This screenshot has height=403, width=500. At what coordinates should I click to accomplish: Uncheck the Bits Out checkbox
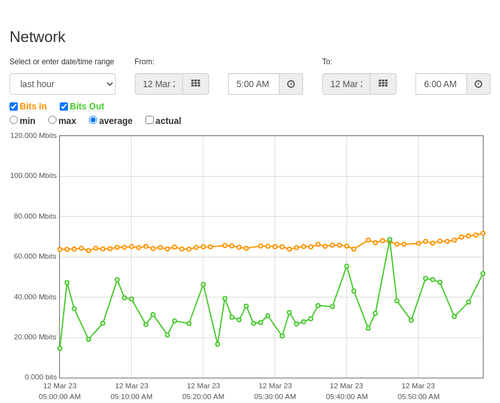click(64, 106)
